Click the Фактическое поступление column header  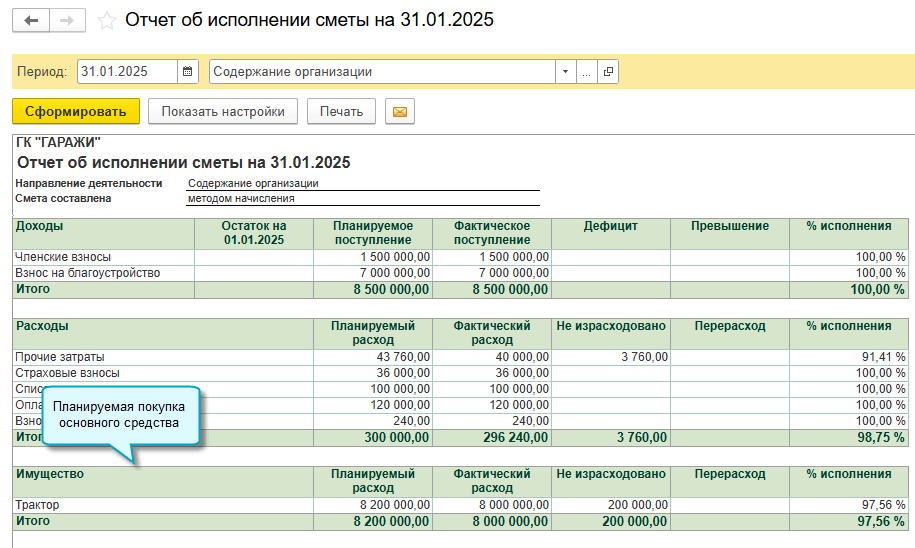click(492, 233)
